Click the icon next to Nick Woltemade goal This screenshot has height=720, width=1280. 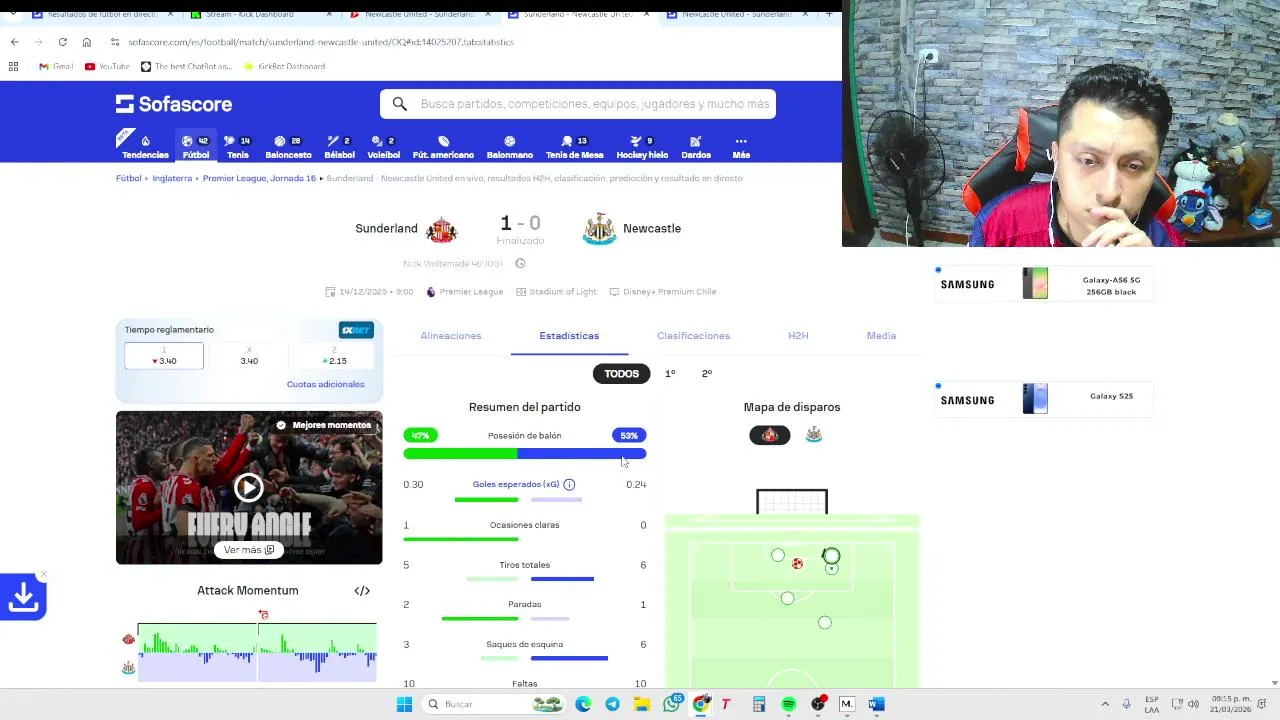tap(520, 264)
